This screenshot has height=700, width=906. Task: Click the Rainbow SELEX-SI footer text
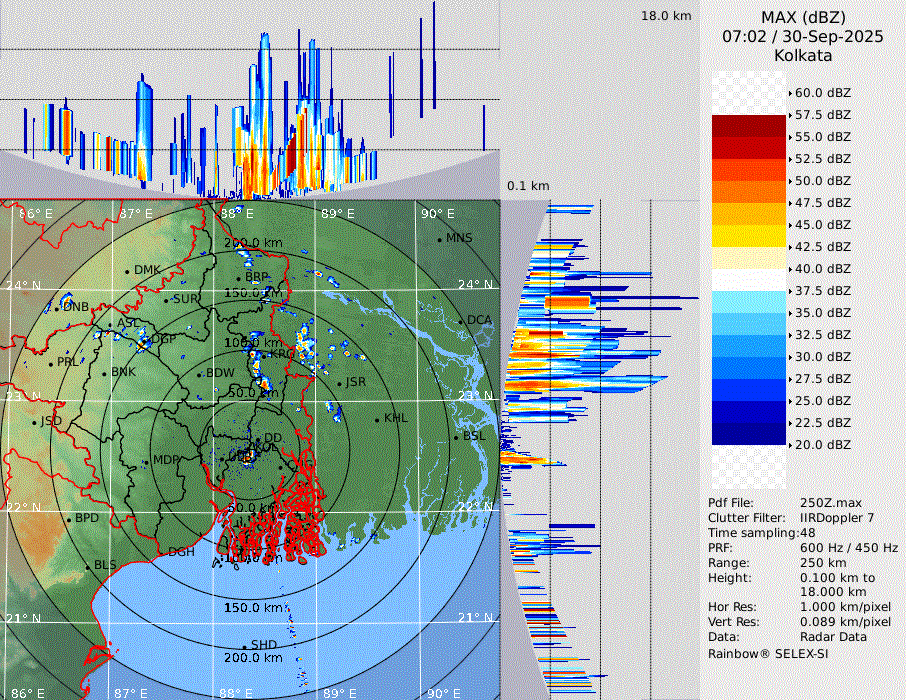point(768,653)
